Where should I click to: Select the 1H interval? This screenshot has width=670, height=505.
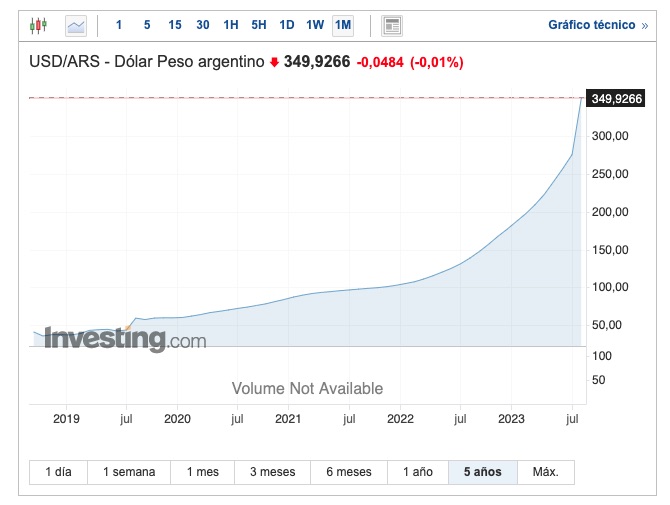(x=231, y=24)
